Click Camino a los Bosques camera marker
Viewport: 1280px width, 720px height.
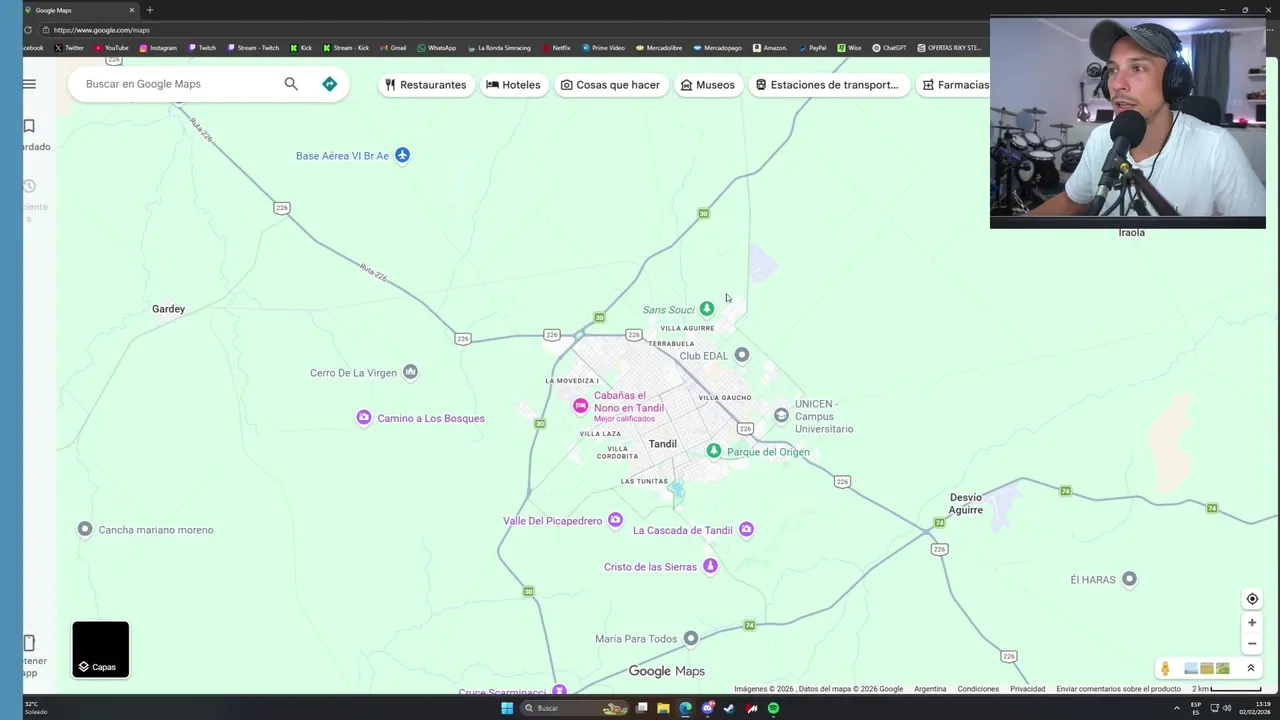coord(364,418)
